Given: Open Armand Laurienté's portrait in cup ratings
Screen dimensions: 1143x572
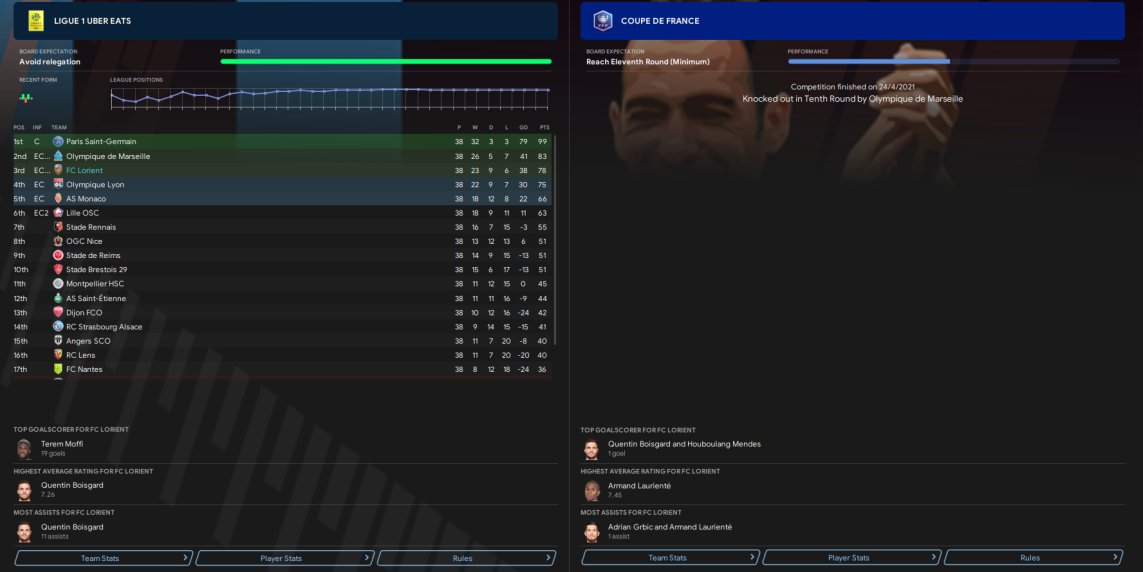Looking at the screenshot, I should [x=591, y=490].
